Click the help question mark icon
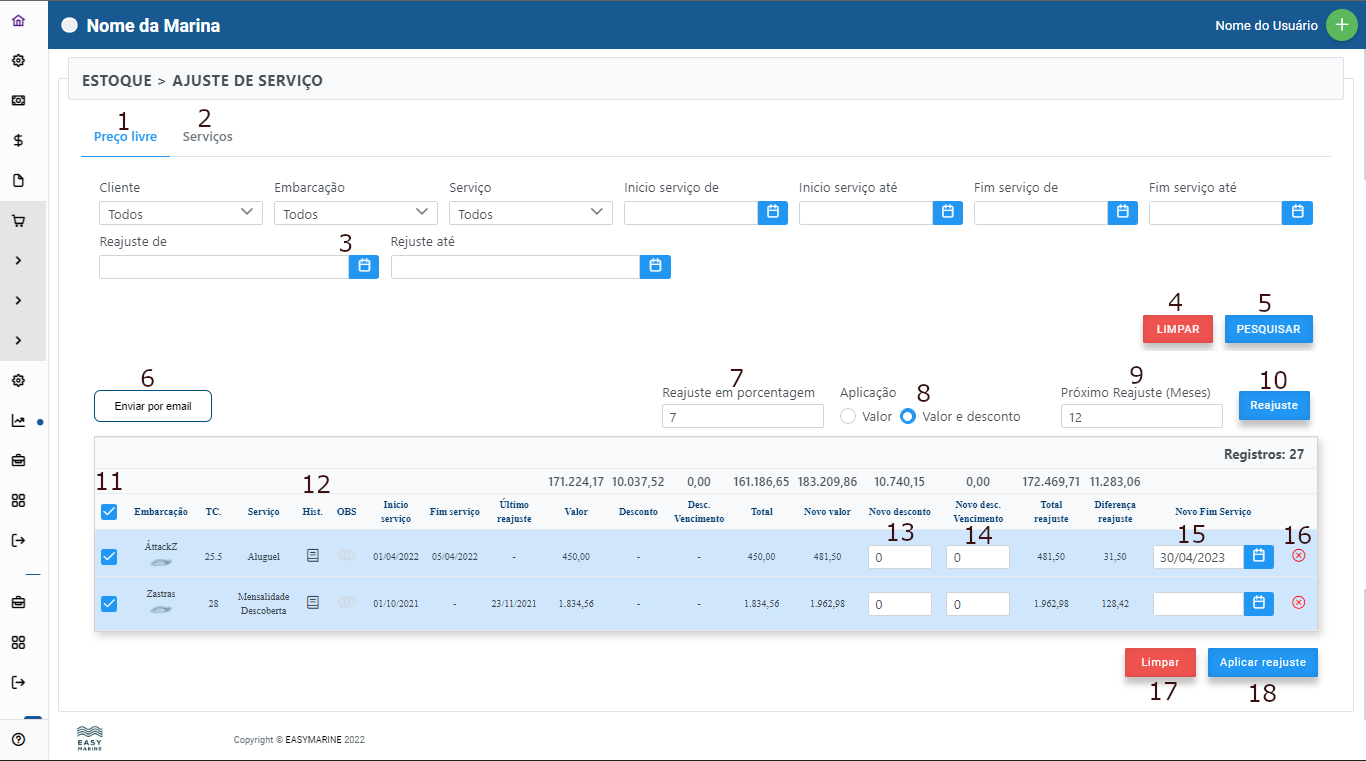This screenshot has height=761, width=1366. (x=18, y=740)
